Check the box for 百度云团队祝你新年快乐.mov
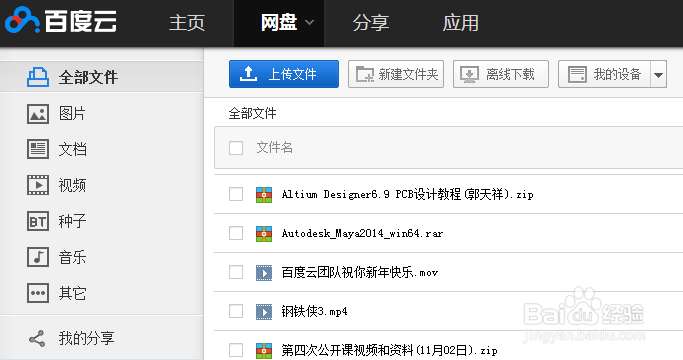 click(236, 272)
